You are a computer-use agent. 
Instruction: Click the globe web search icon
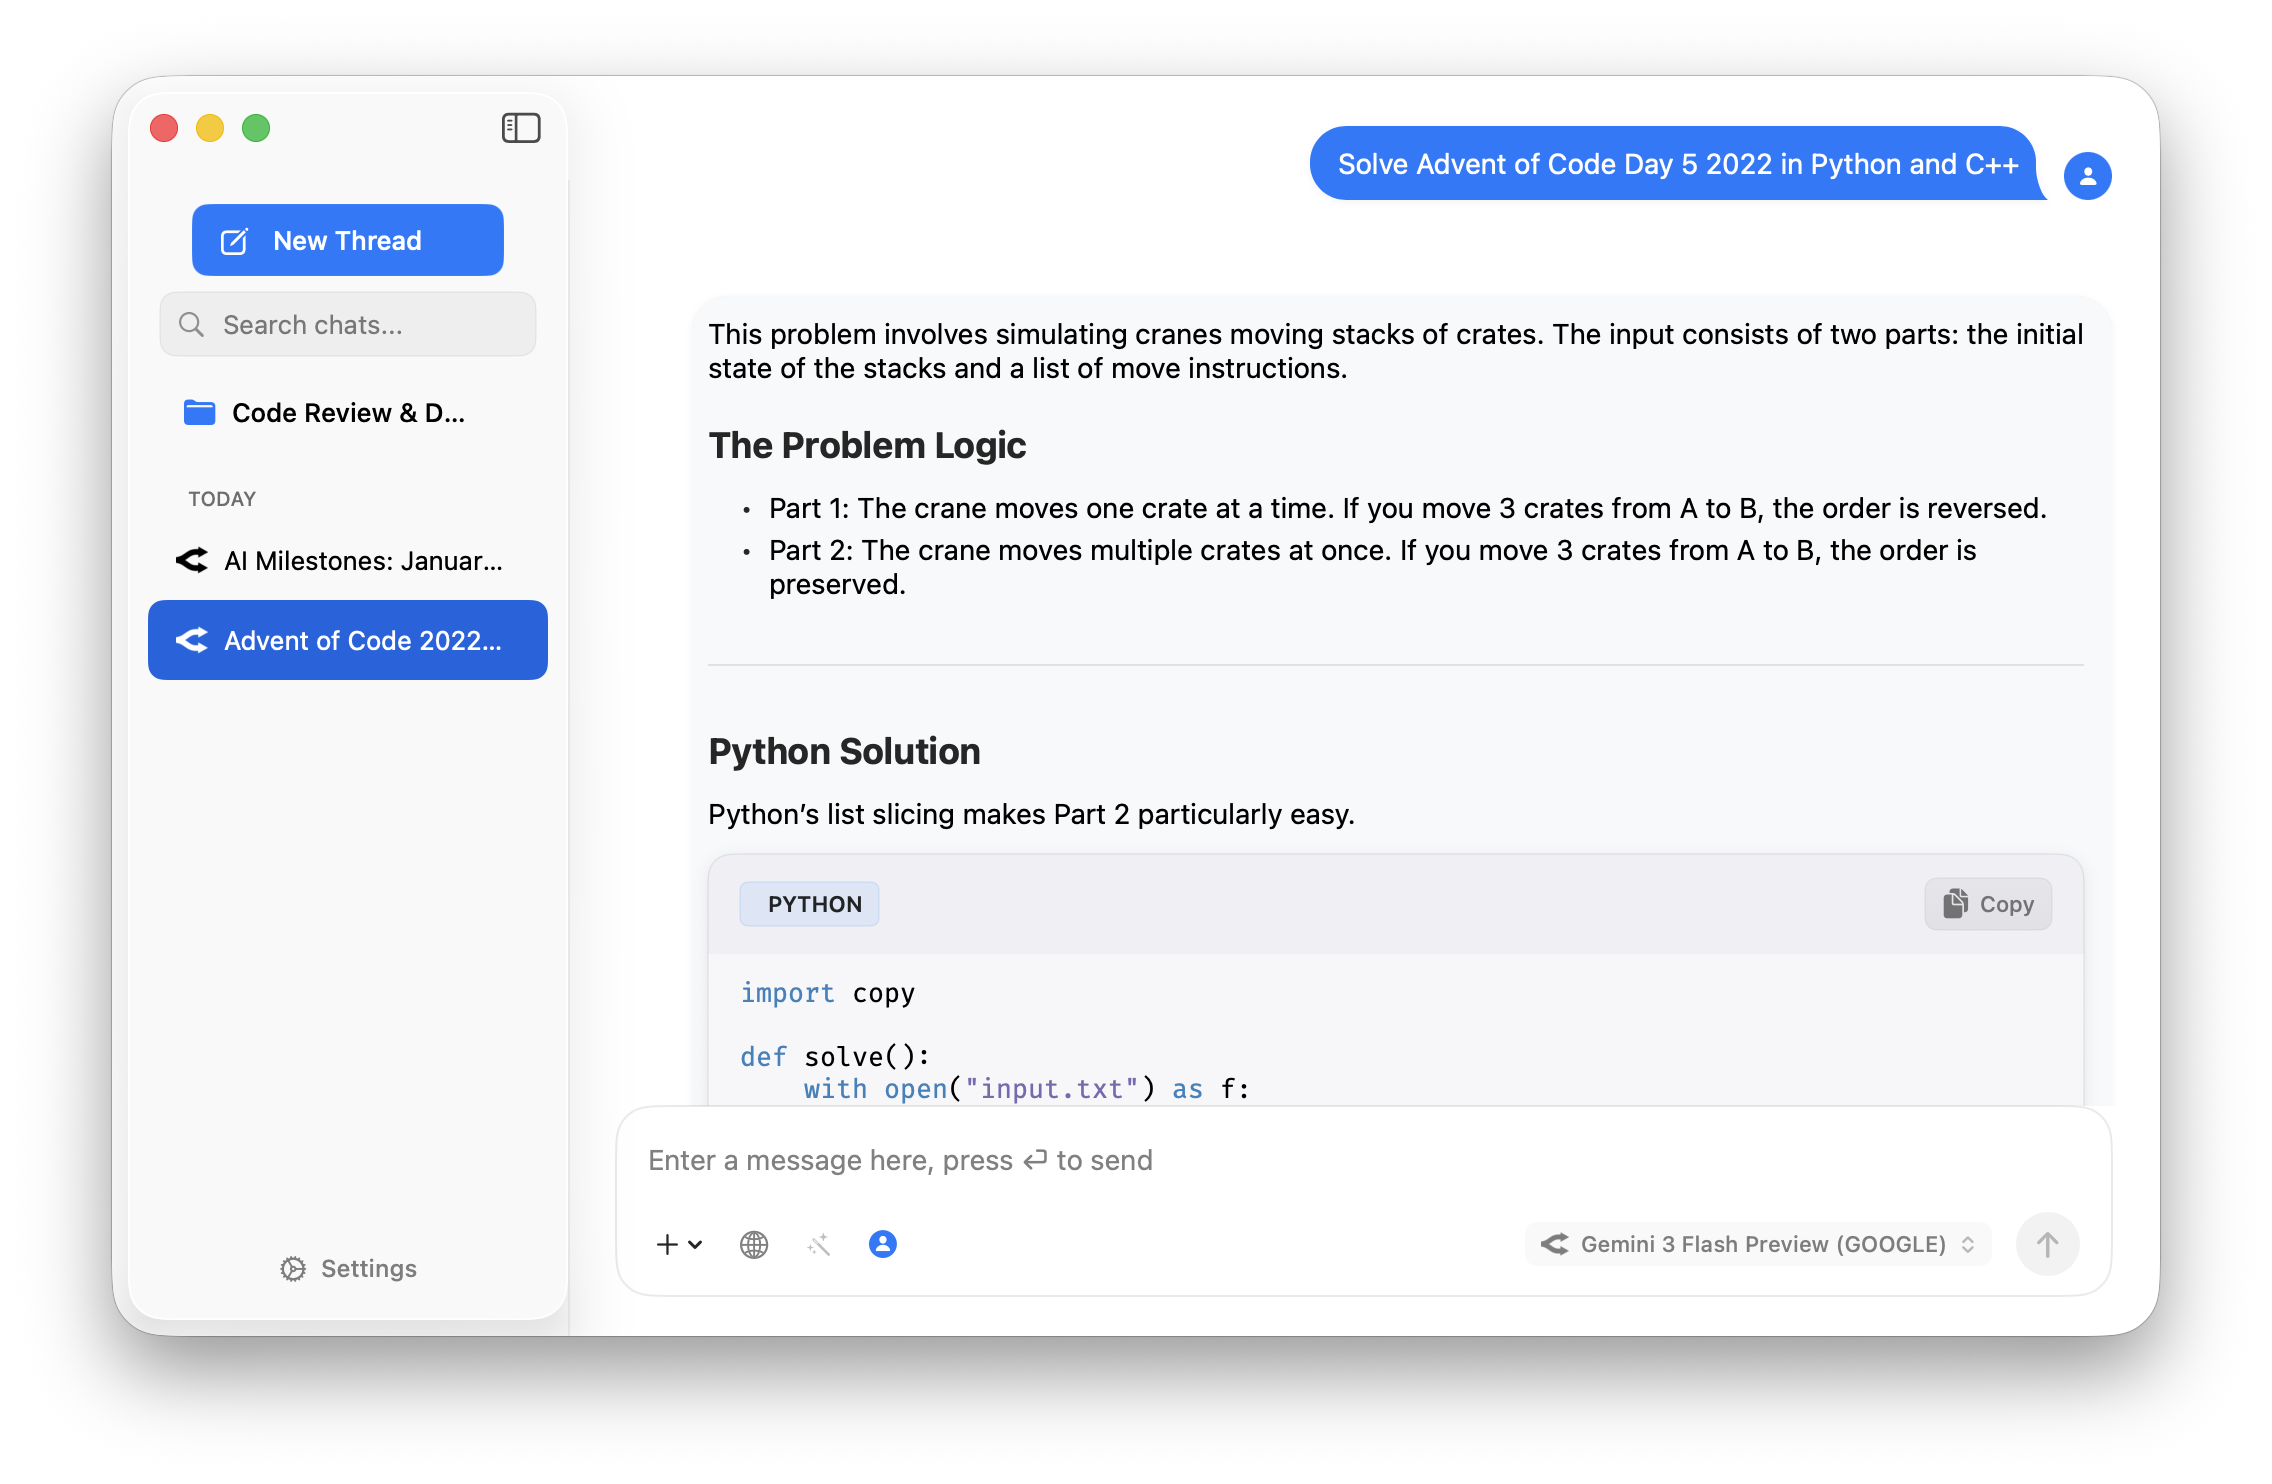[x=754, y=1244]
